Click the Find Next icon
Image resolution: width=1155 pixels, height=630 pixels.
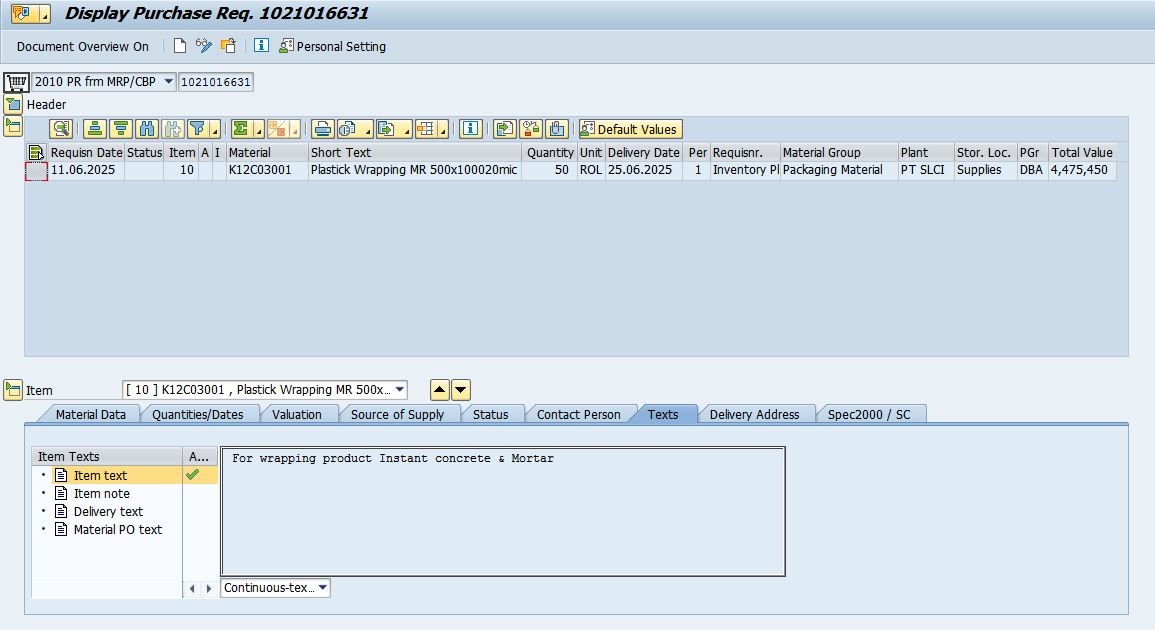coord(173,129)
